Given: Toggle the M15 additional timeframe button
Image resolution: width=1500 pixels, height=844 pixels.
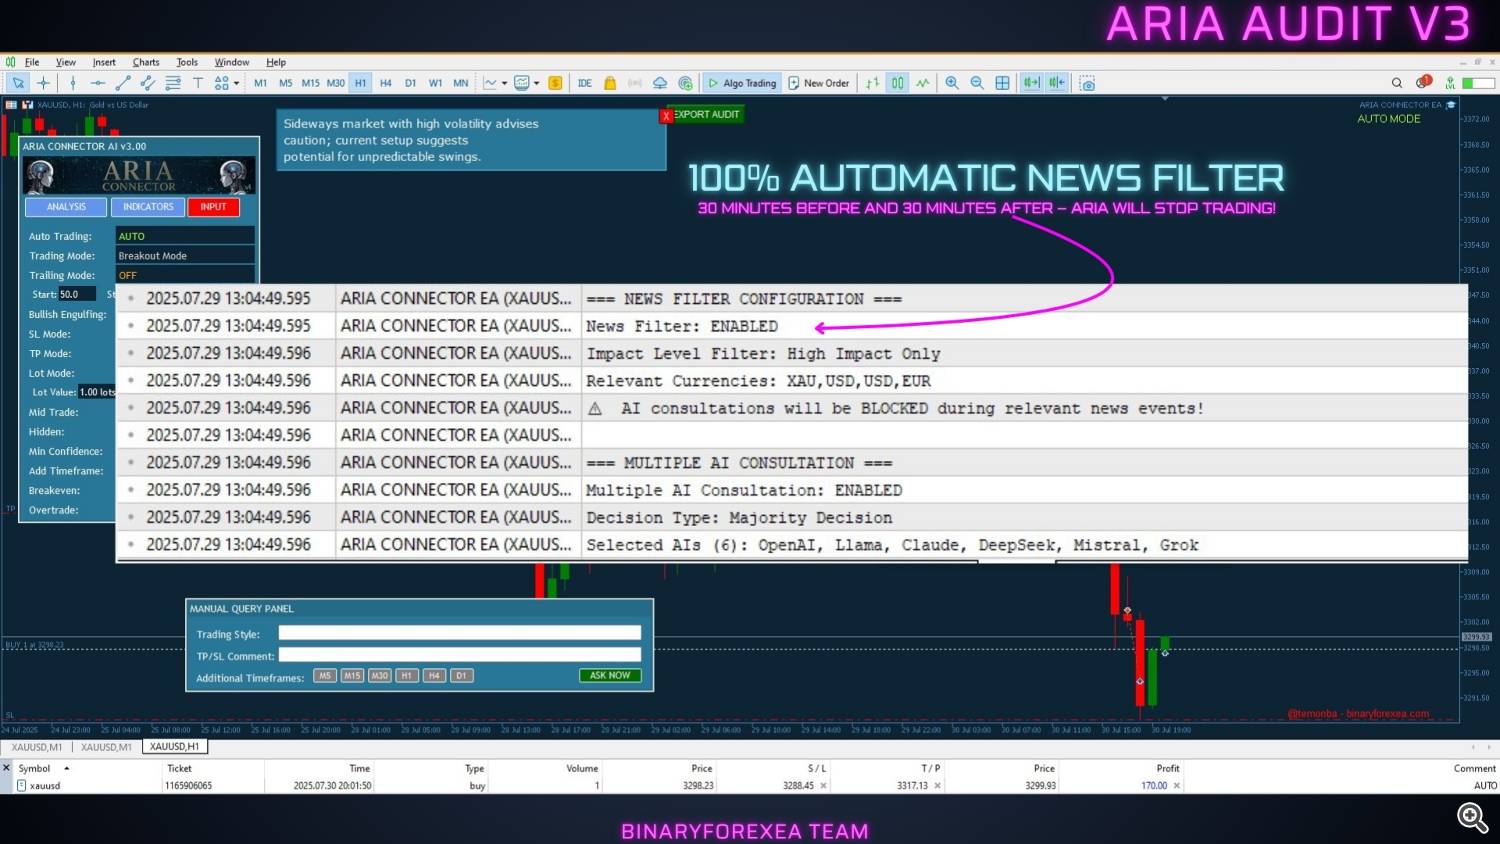Looking at the screenshot, I should click(352, 676).
